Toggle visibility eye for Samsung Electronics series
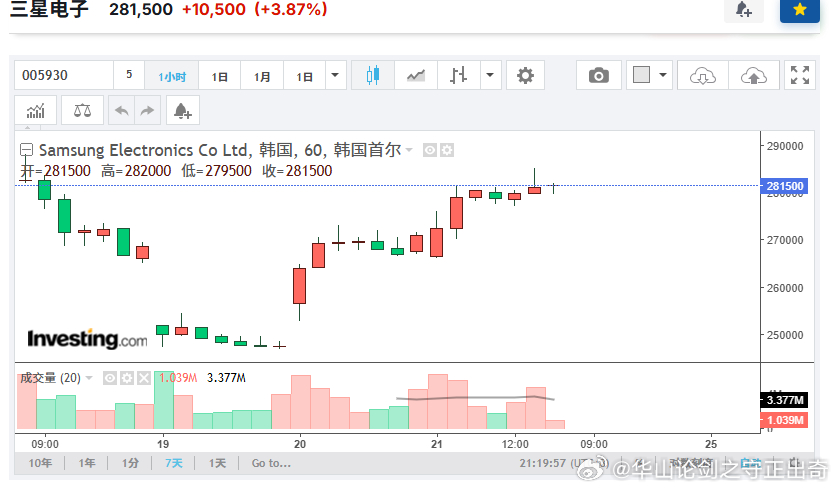 coord(430,151)
